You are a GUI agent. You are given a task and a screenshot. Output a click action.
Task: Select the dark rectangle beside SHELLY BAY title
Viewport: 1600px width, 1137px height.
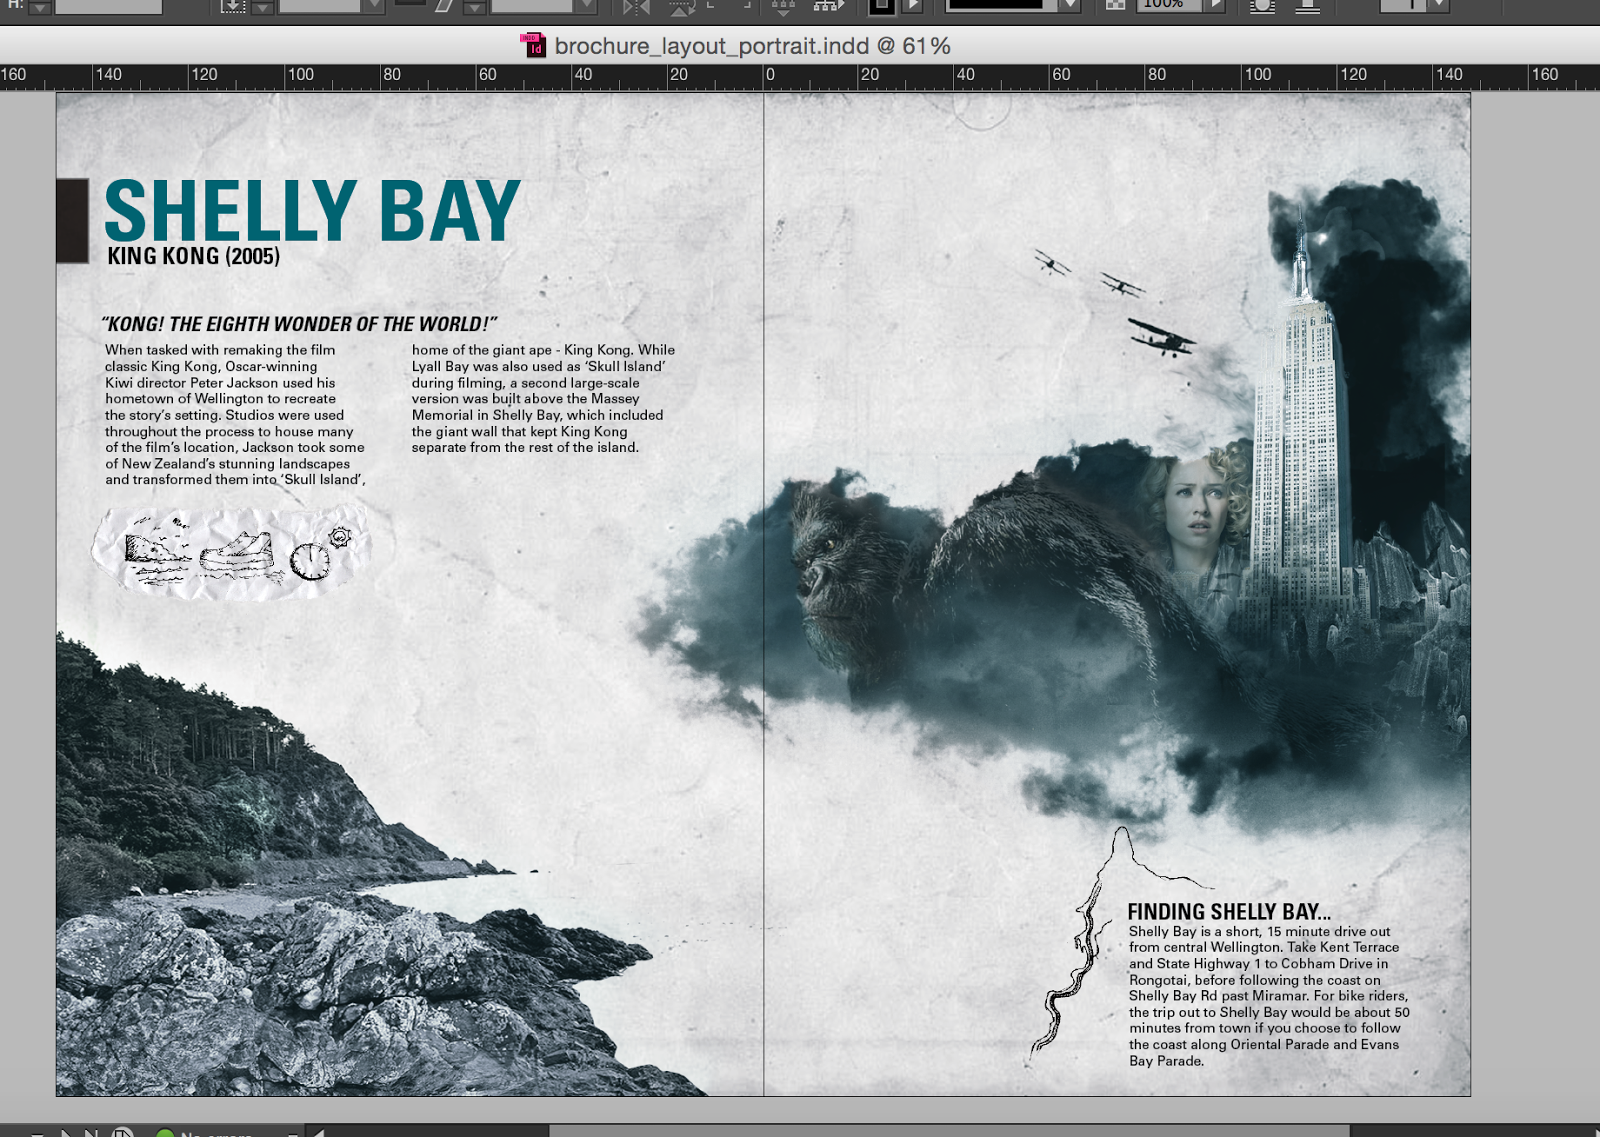(73, 221)
